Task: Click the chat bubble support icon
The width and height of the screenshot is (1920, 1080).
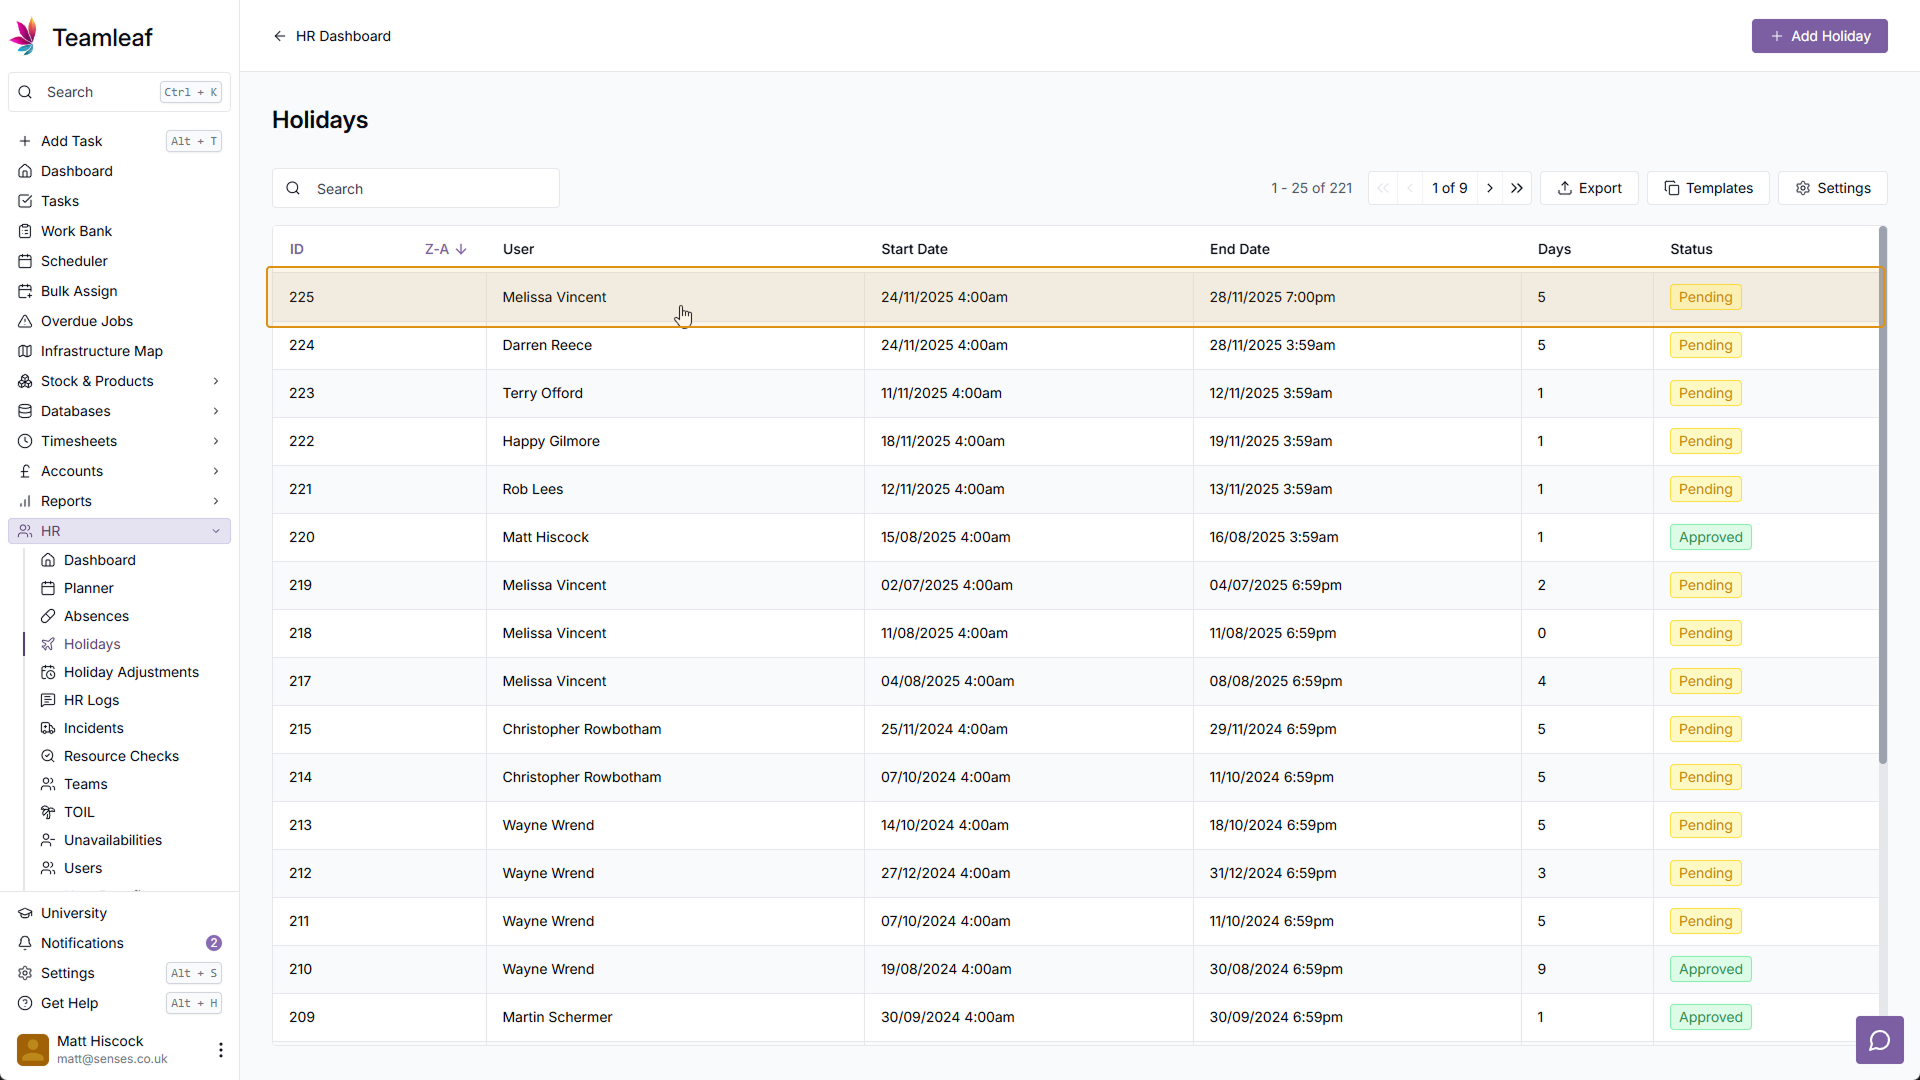Action: click(x=1879, y=1041)
